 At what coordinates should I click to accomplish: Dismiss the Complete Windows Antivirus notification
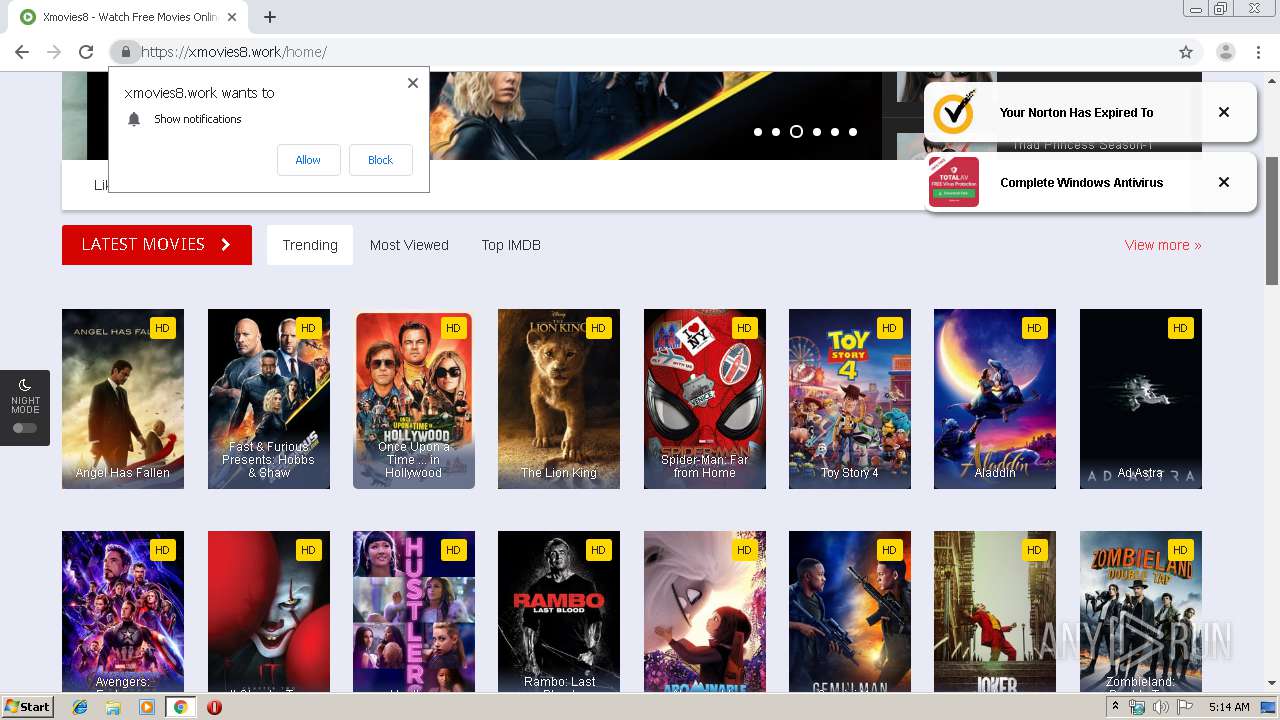(x=1224, y=182)
